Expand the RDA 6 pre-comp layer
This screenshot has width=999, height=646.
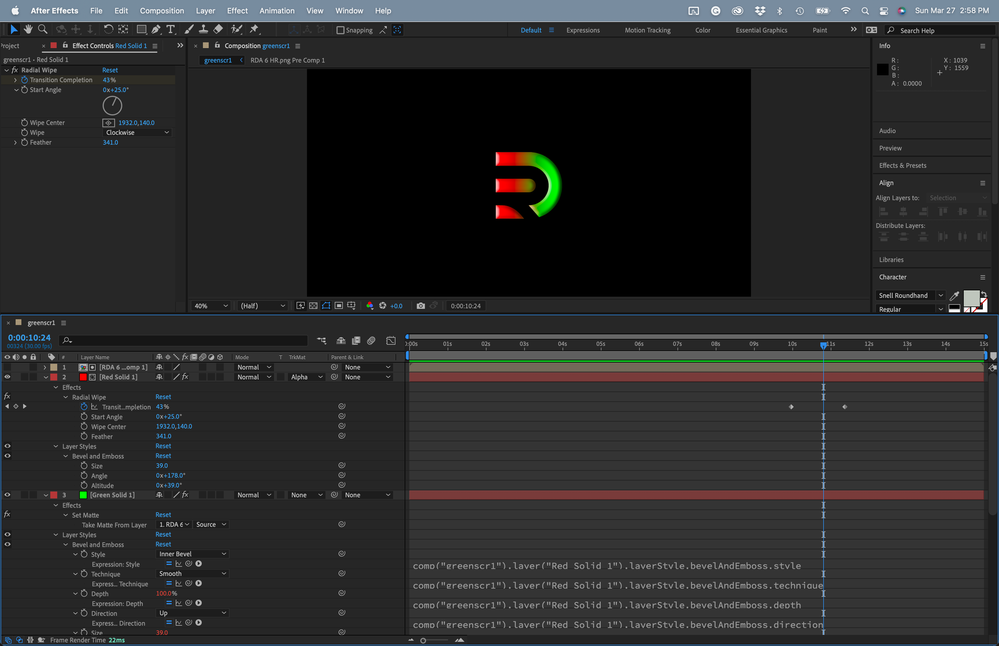pos(43,367)
